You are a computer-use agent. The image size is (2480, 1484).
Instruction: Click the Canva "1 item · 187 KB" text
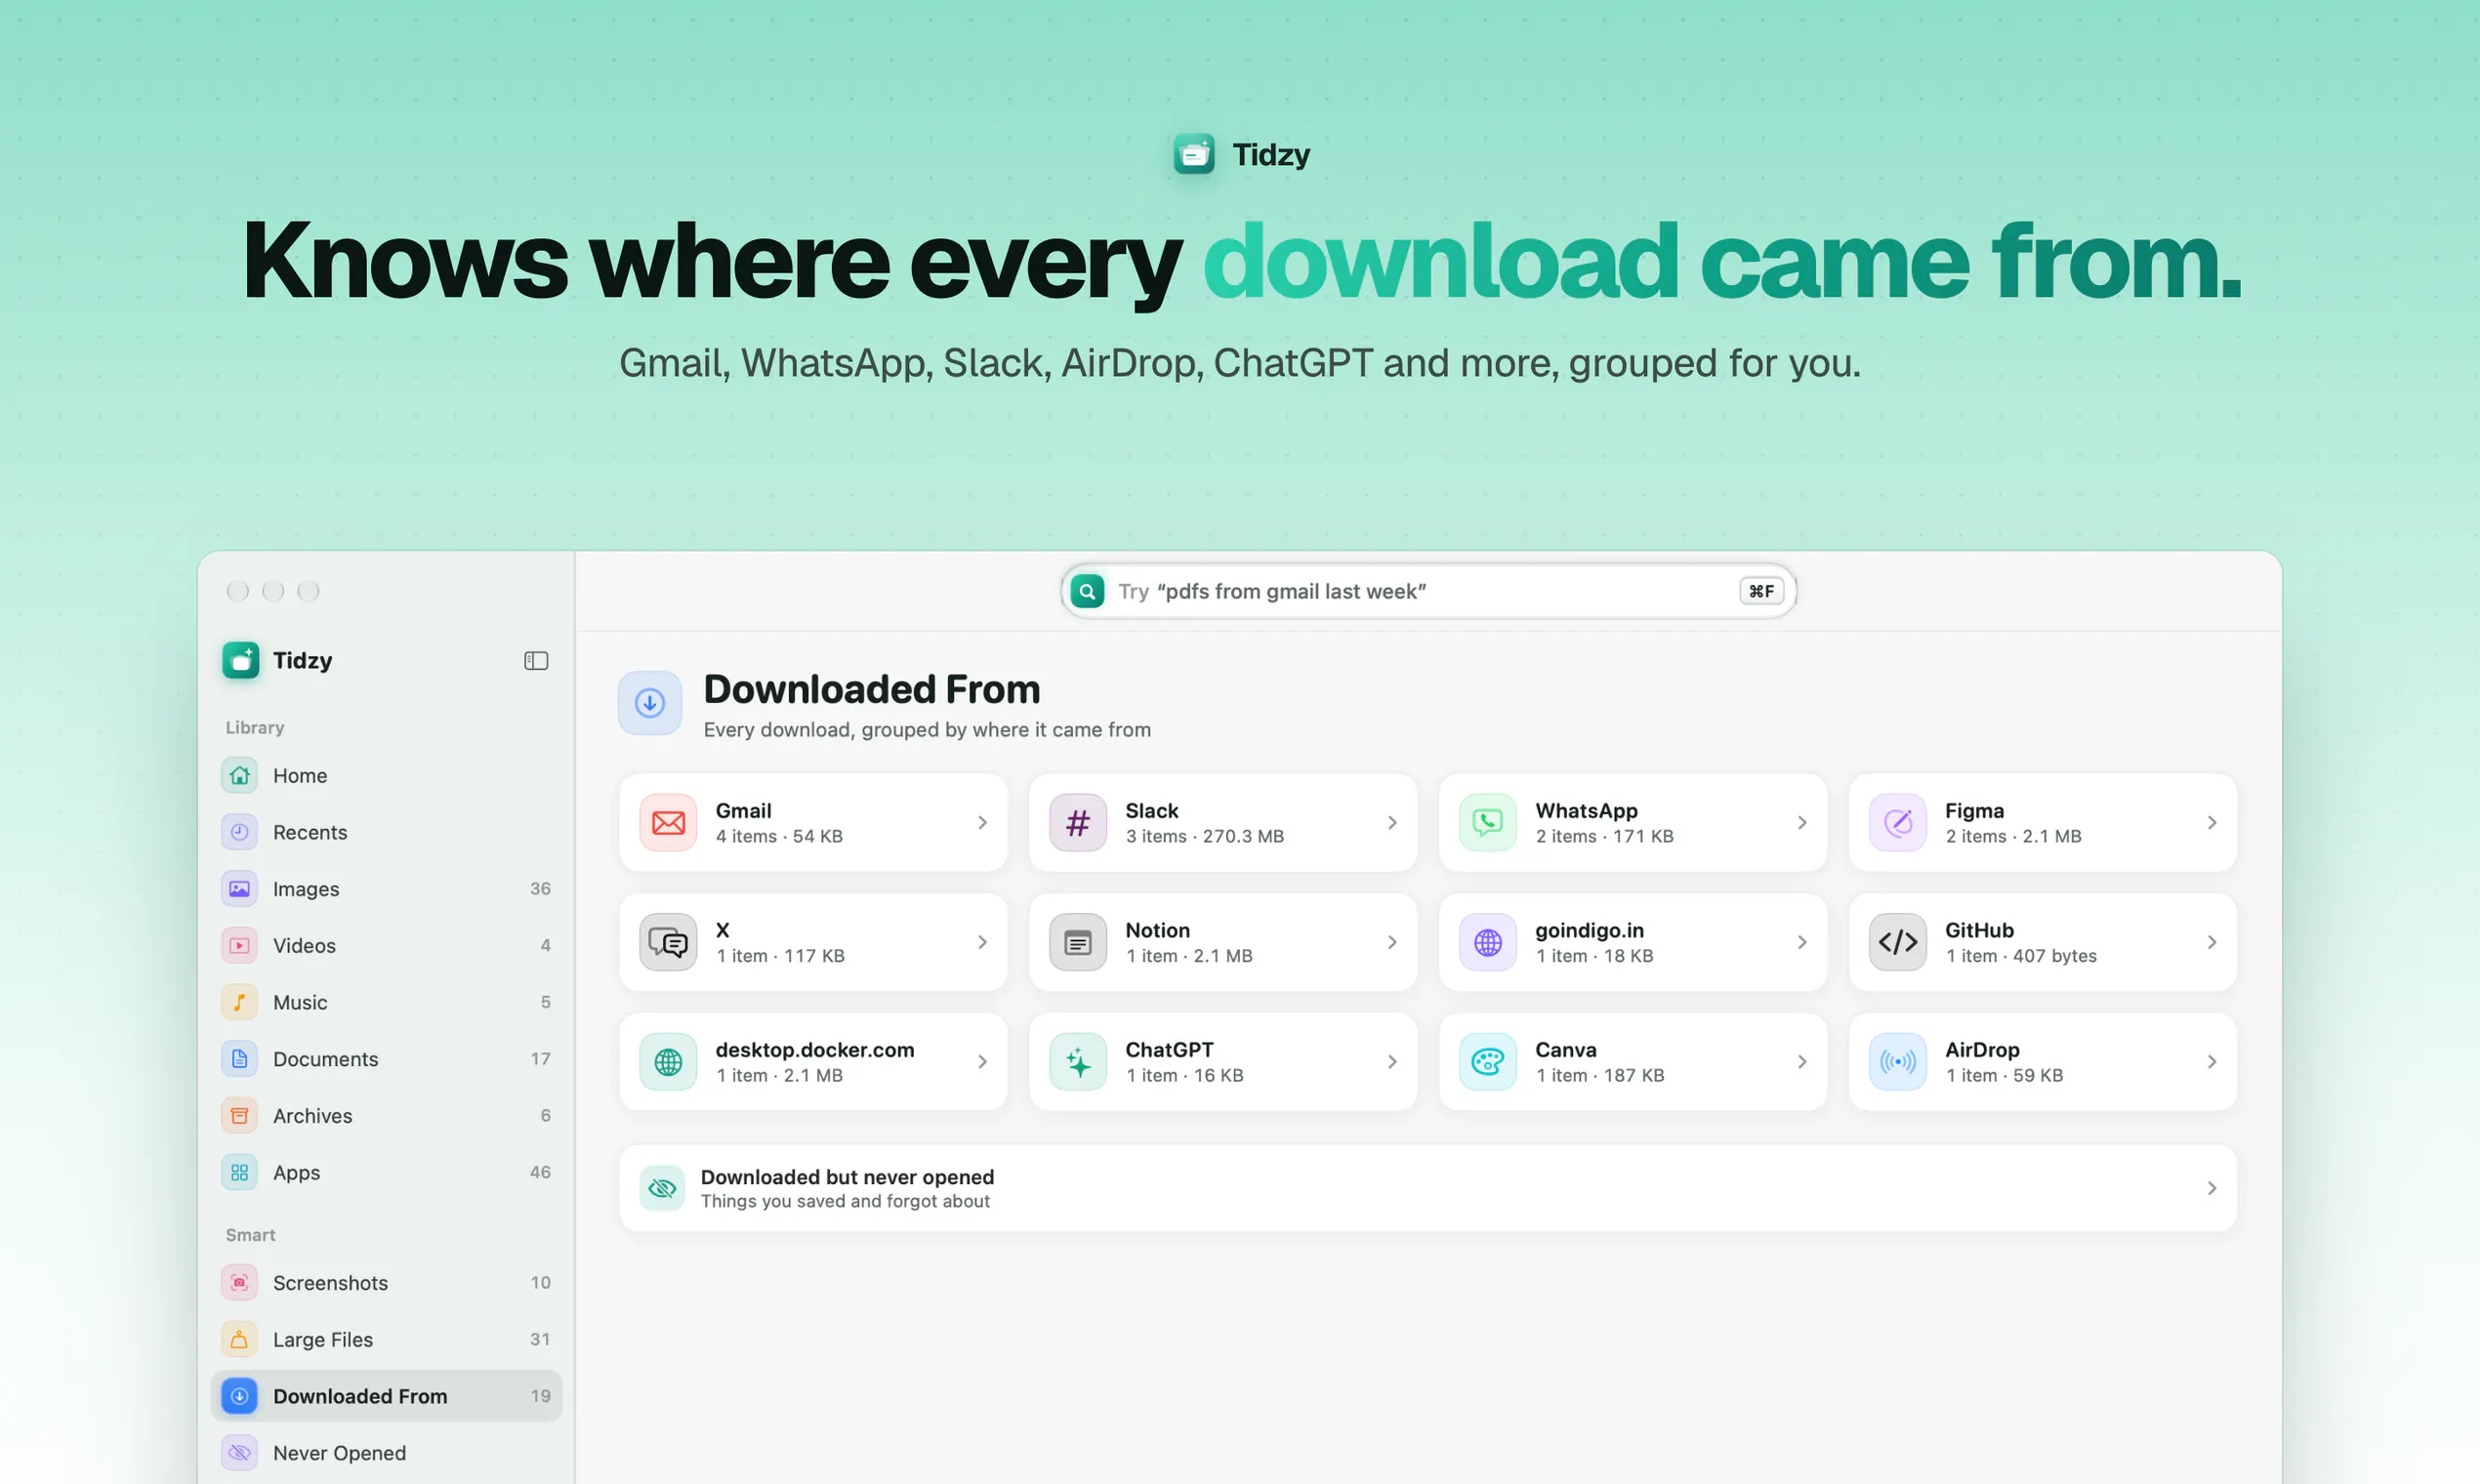point(1600,1075)
